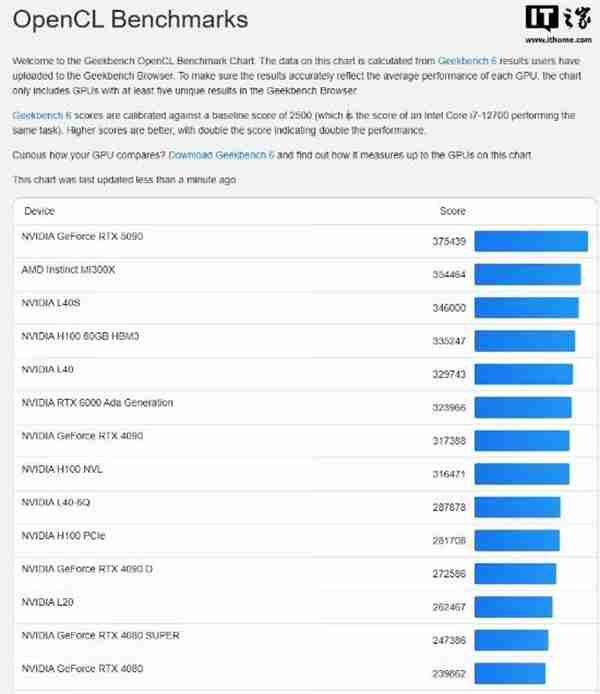The width and height of the screenshot is (600, 694).
Task: Click the blue score bar for NVIDIA L20
Action: (513, 606)
